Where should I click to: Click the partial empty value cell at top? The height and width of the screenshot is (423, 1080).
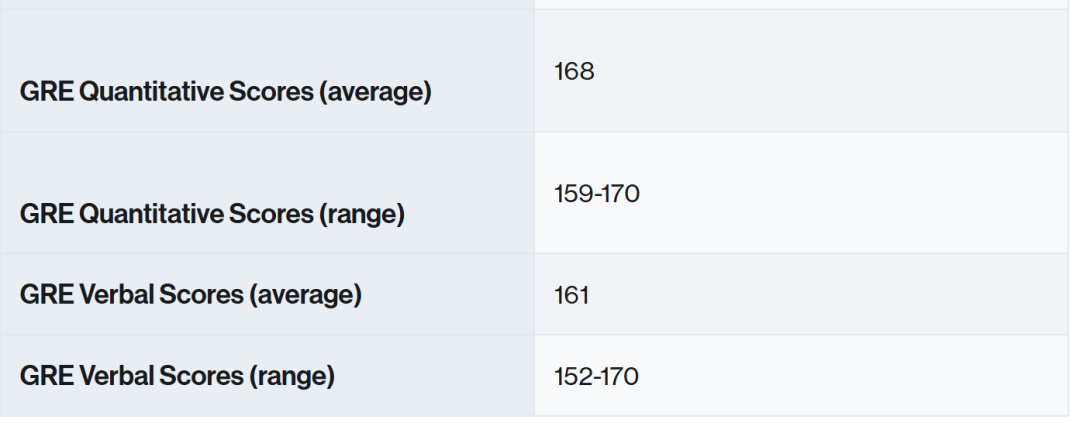pyautogui.click(x=800, y=4)
